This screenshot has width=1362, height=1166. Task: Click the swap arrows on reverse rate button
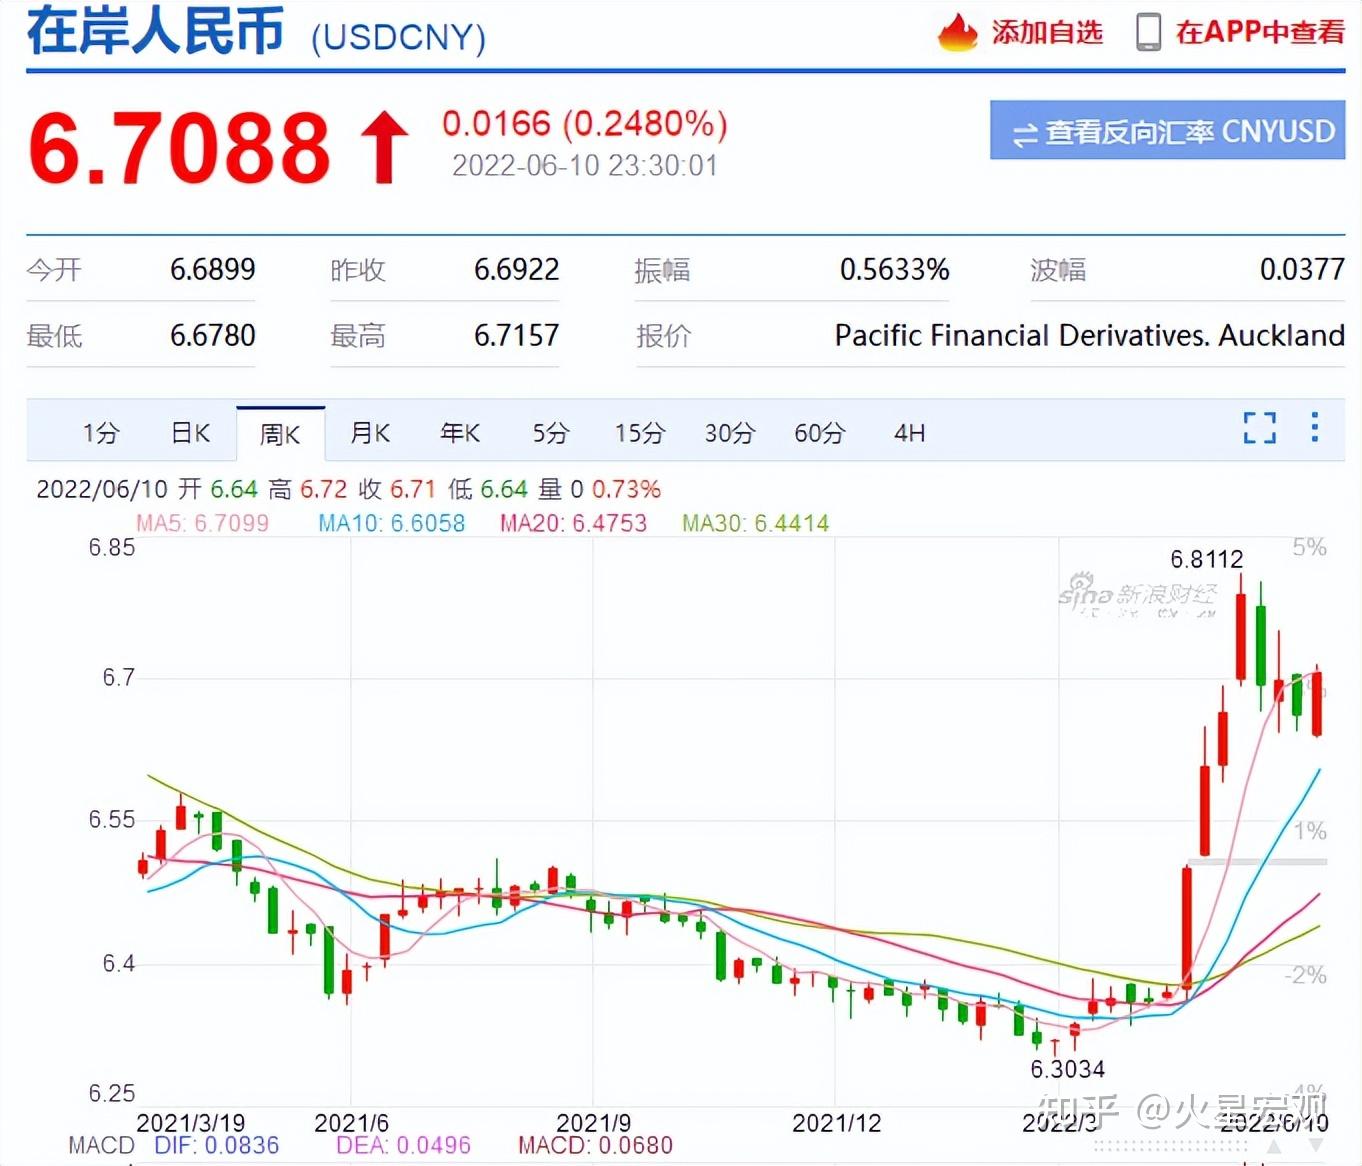(1024, 133)
